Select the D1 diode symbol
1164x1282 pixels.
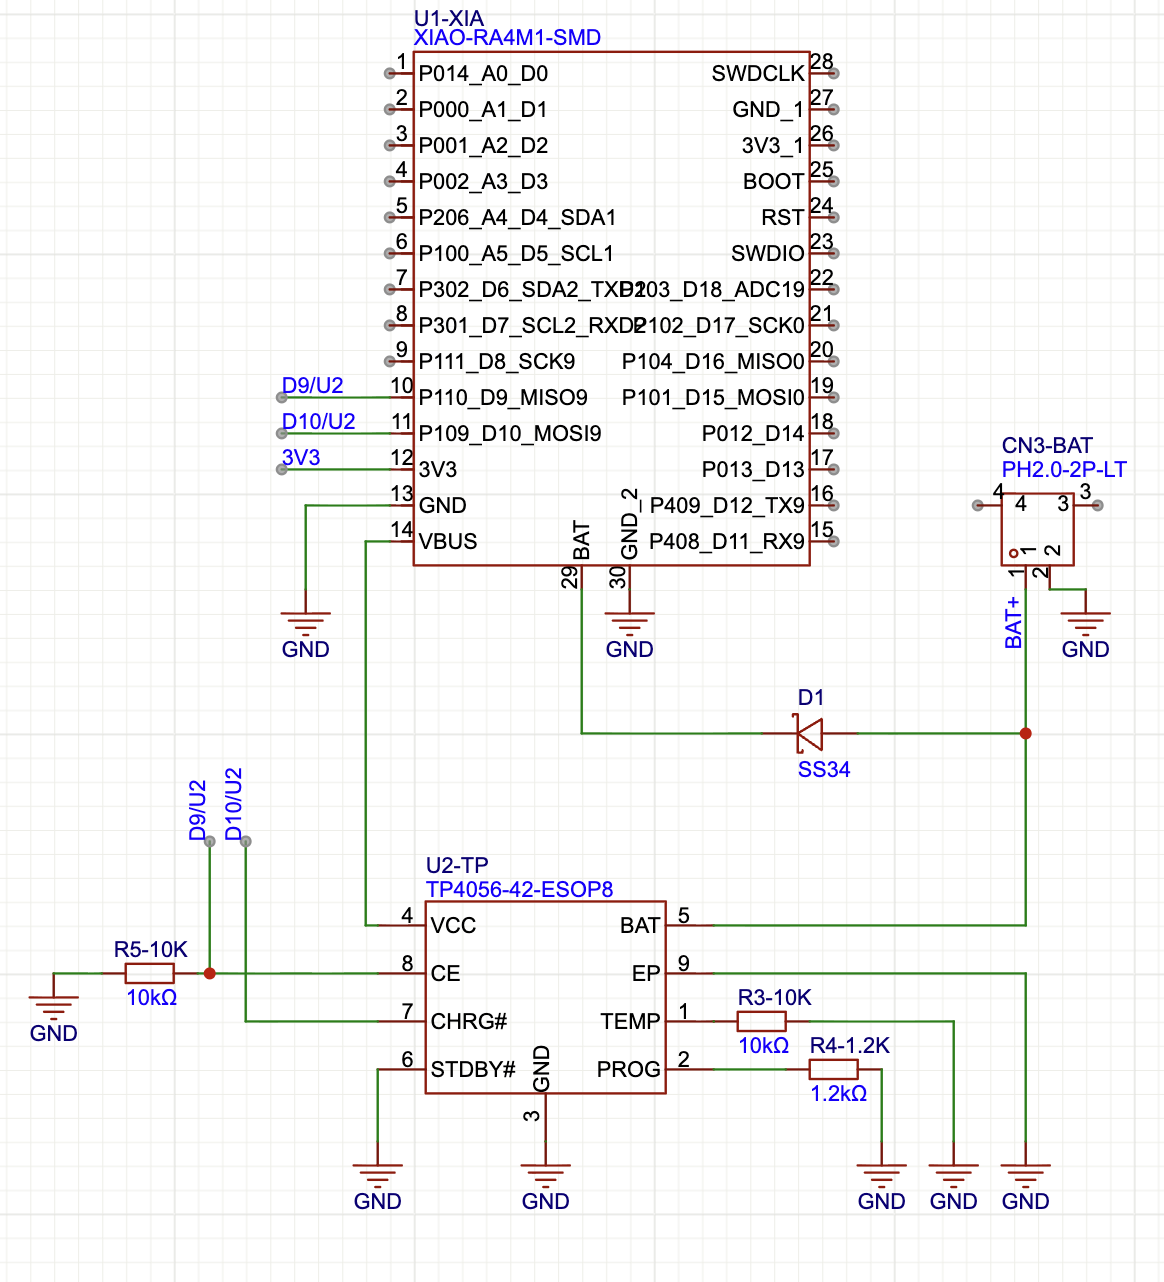pos(809,733)
